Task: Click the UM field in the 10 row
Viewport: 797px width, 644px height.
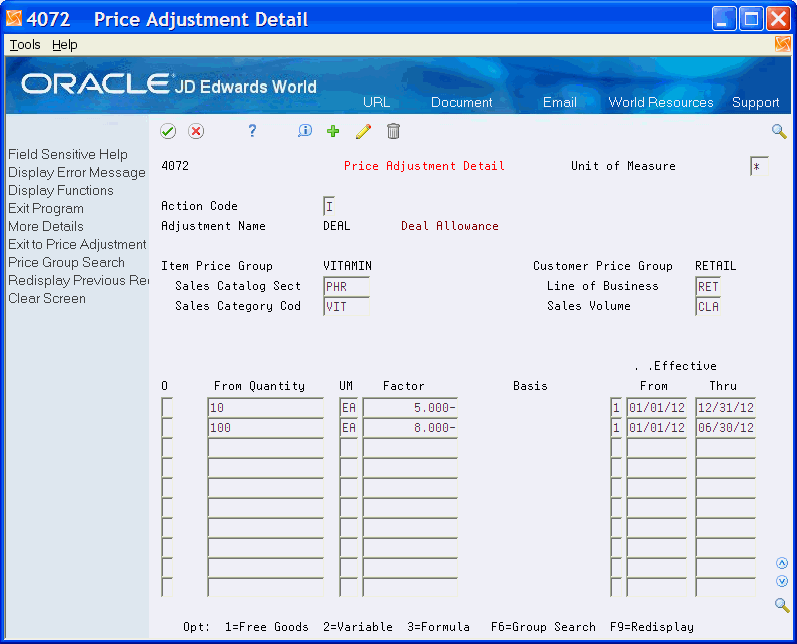Action: (349, 408)
